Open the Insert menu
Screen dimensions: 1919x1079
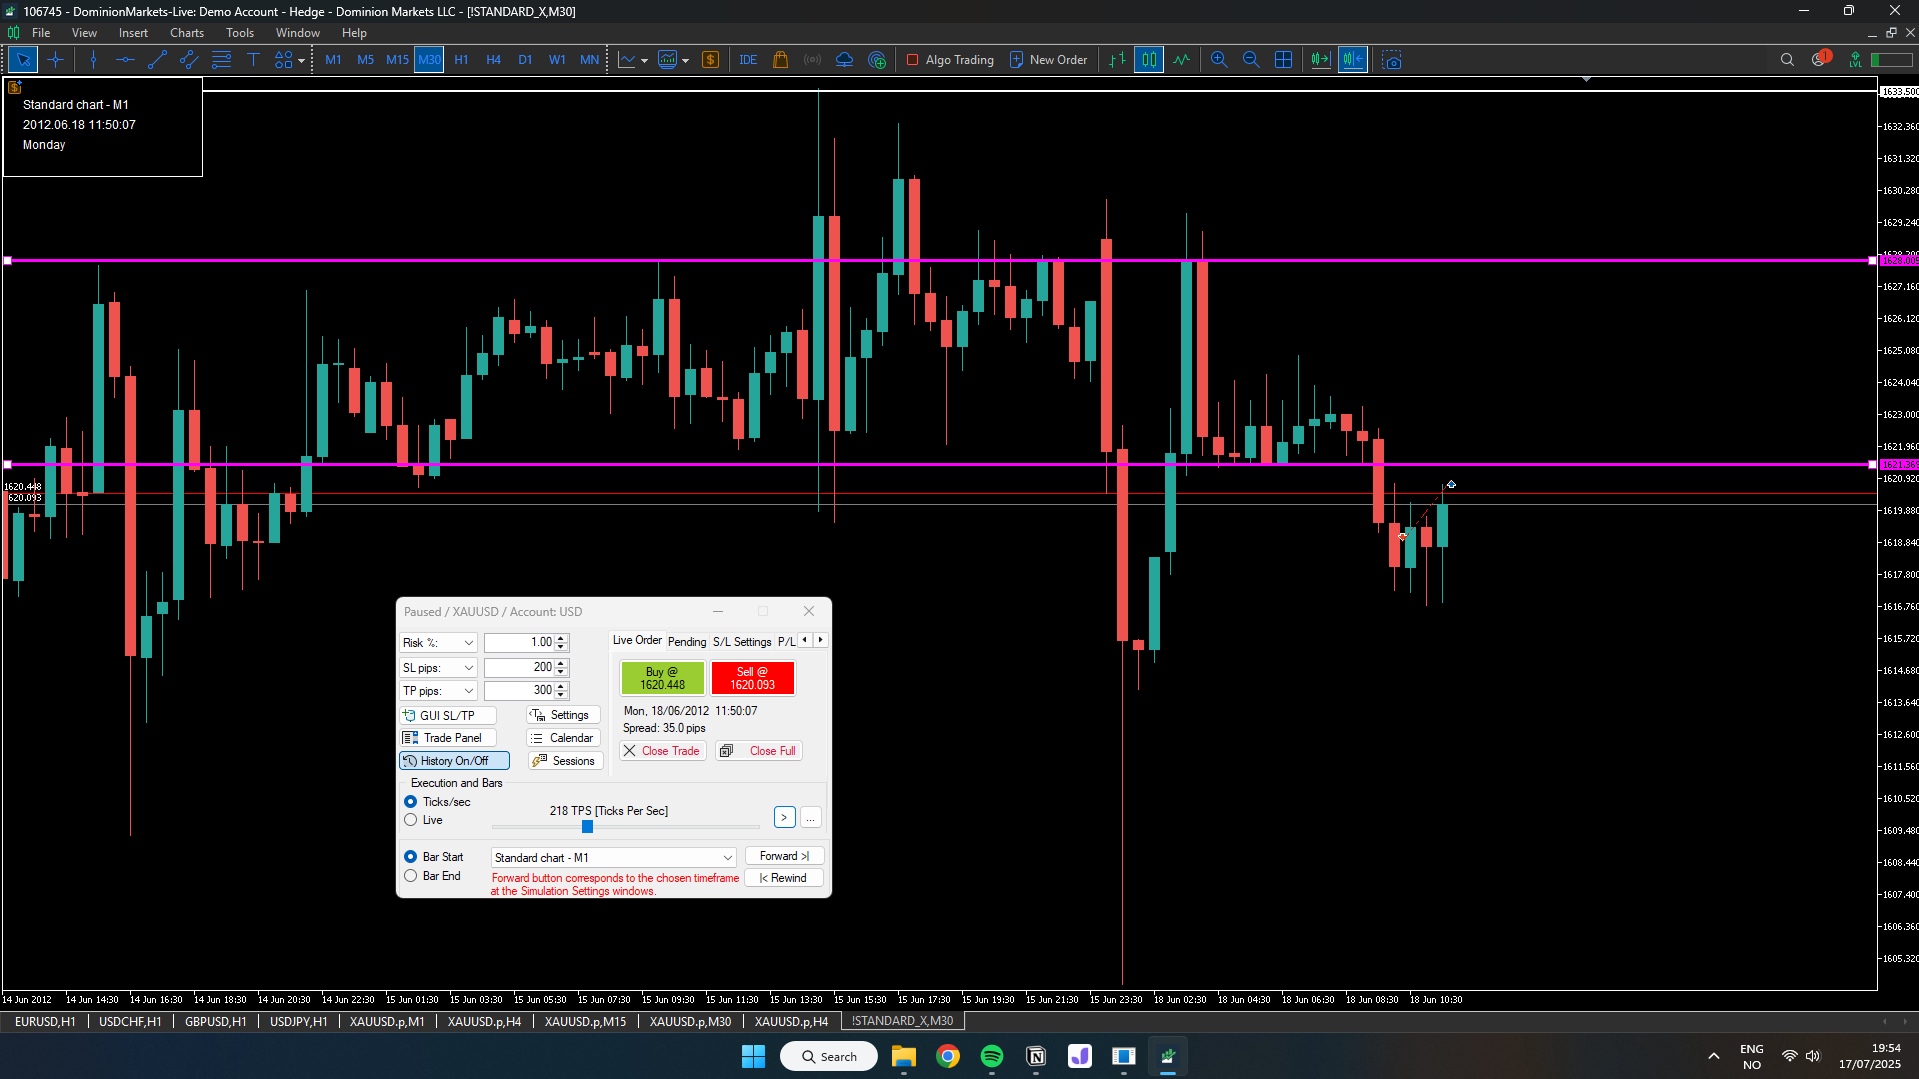coord(133,33)
